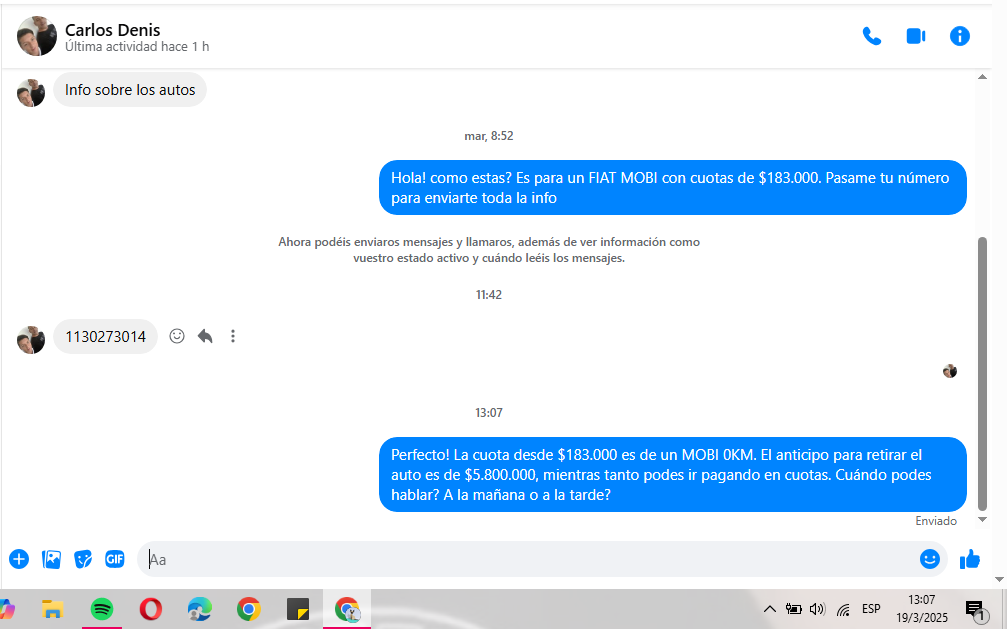Open battery status in system tray
This screenshot has height=629, width=1007.
(x=794, y=609)
